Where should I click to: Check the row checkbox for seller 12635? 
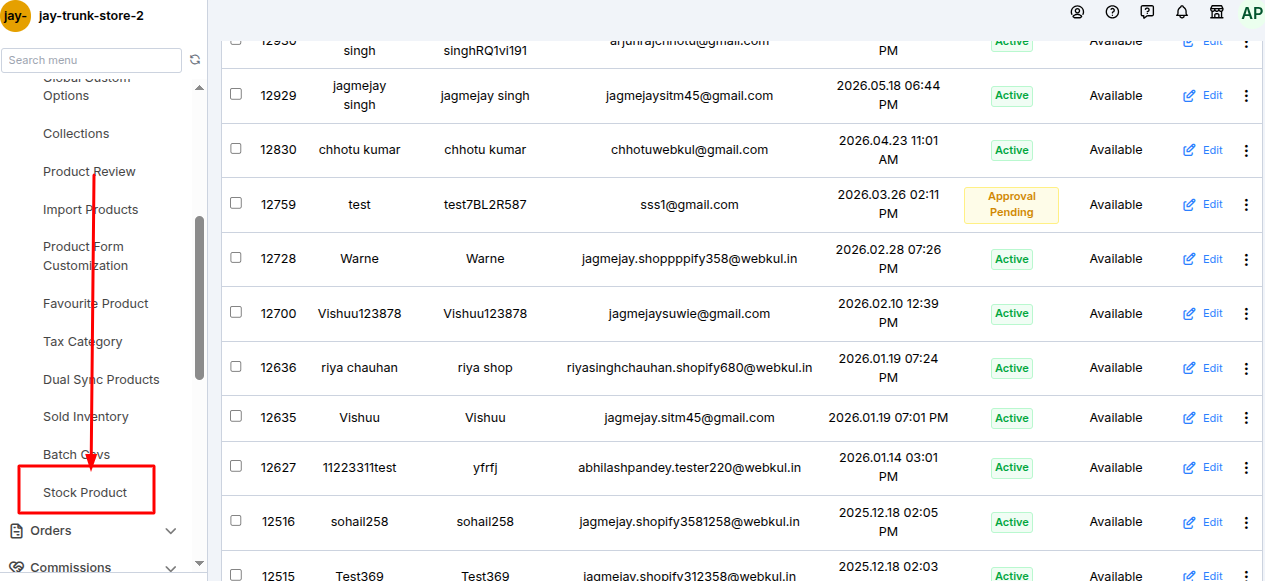[236, 416]
